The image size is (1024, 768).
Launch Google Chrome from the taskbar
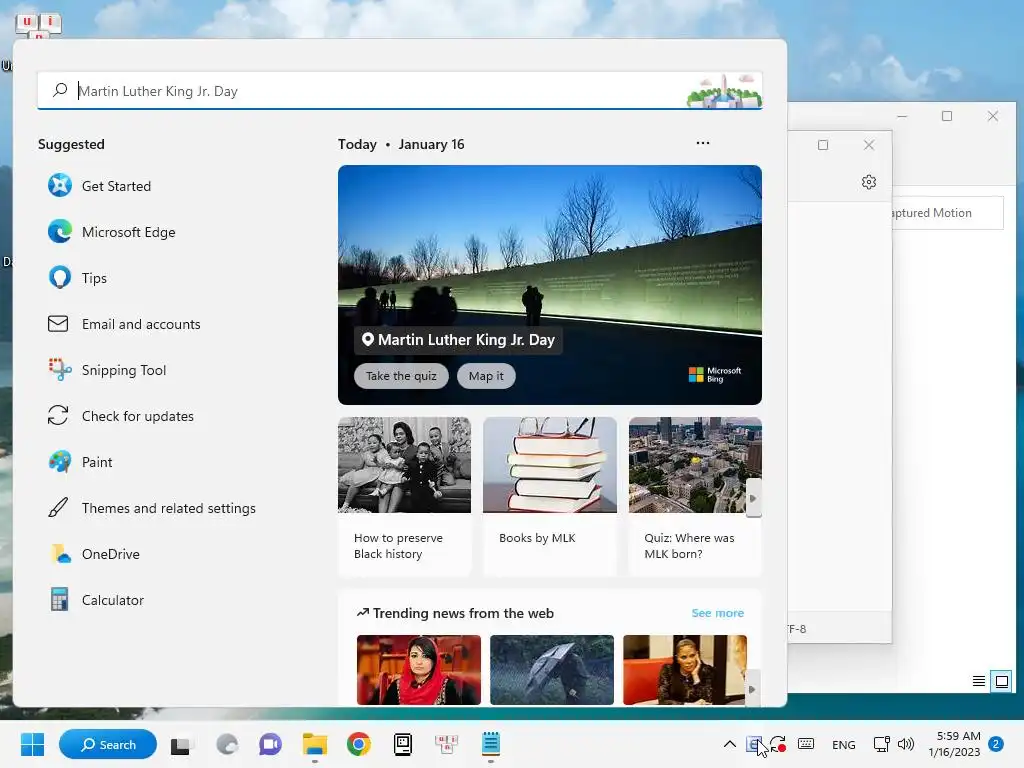pyautogui.click(x=359, y=744)
